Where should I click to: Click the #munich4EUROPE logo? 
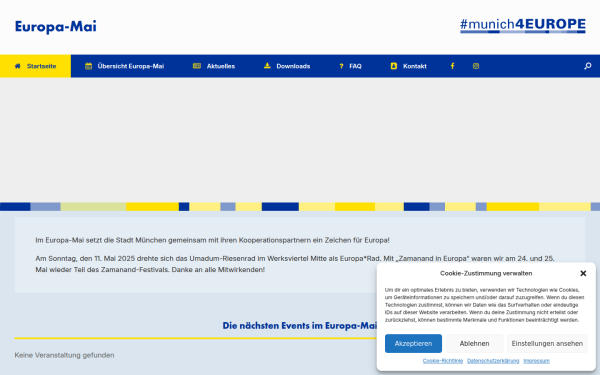click(x=523, y=26)
